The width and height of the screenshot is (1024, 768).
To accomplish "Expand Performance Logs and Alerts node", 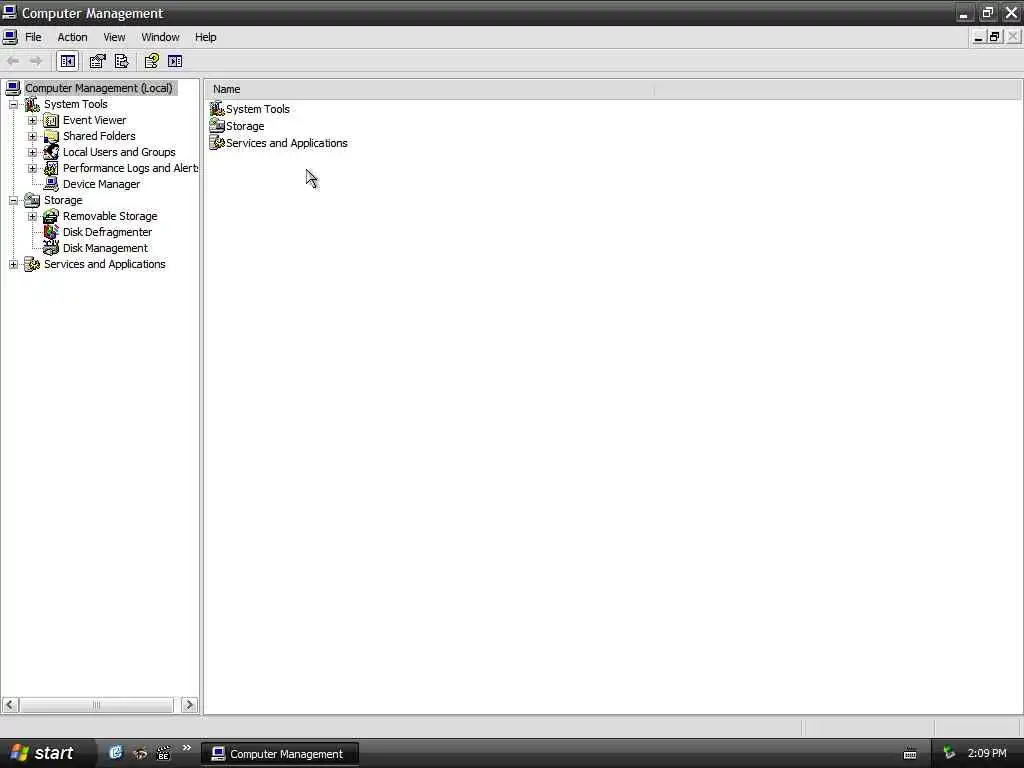I will tap(32, 168).
